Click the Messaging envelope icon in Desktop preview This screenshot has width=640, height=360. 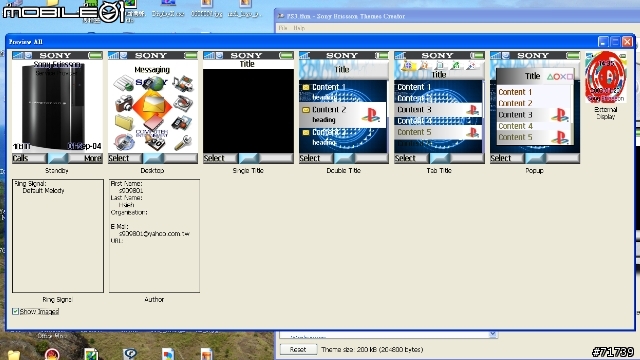[x=152, y=104]
